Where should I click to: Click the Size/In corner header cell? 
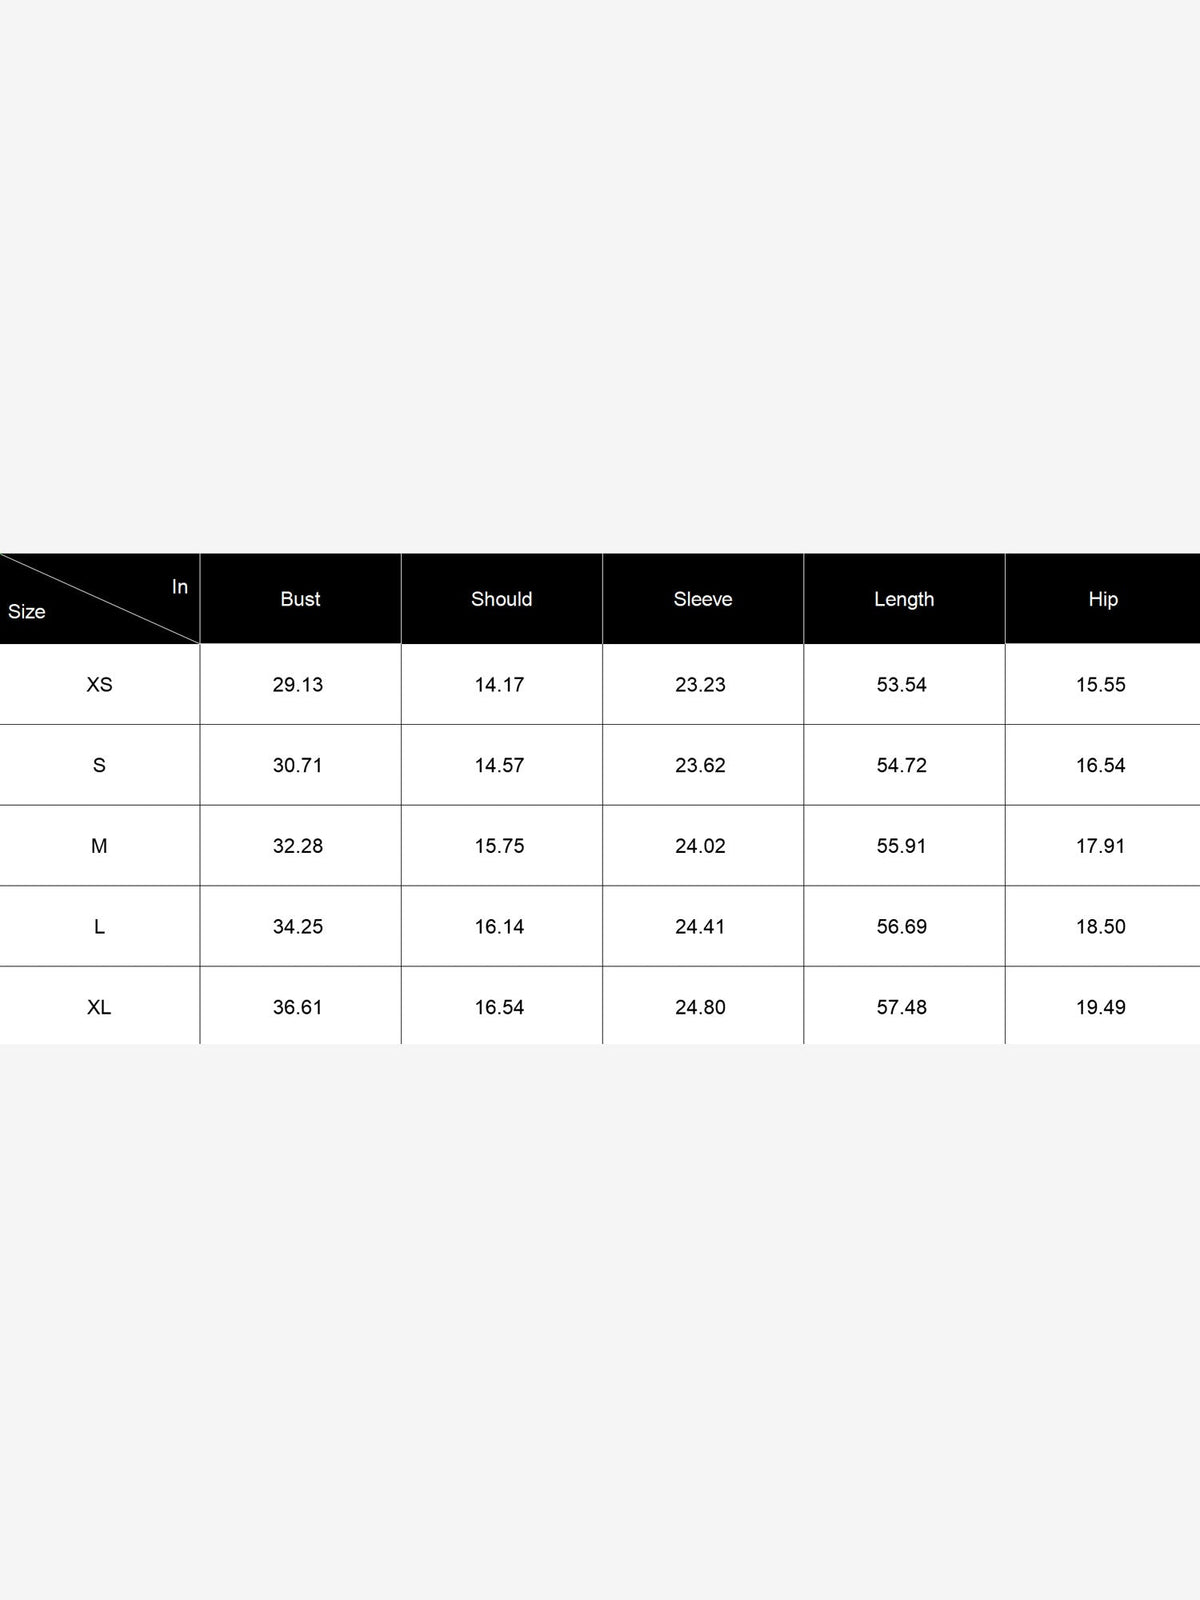pos(99,598)
